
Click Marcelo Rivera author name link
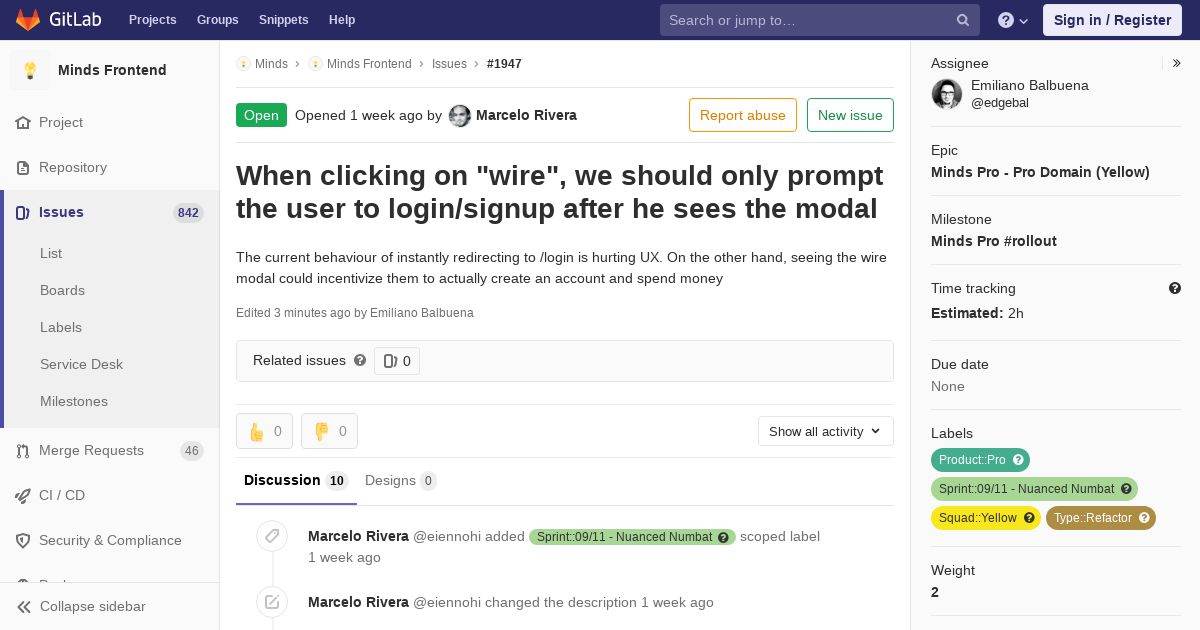tap(526, 115)
